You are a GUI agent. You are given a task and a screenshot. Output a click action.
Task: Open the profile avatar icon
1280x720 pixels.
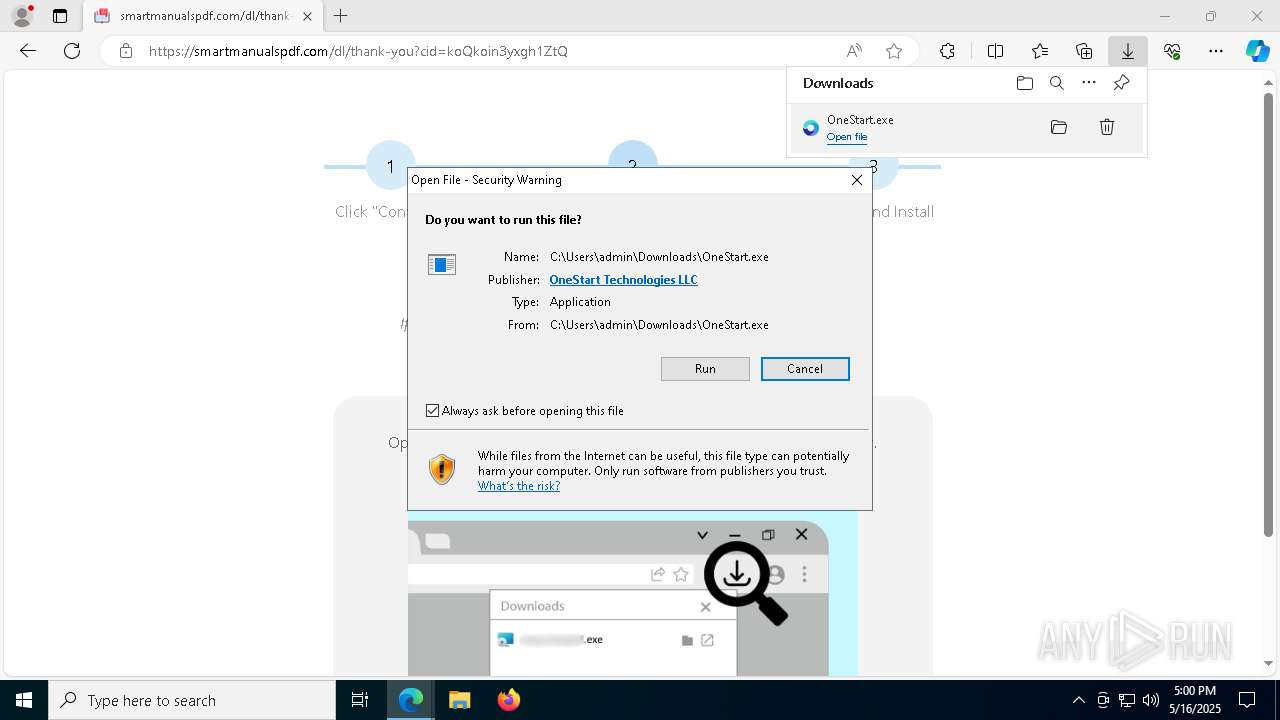(x=22, y=16)
